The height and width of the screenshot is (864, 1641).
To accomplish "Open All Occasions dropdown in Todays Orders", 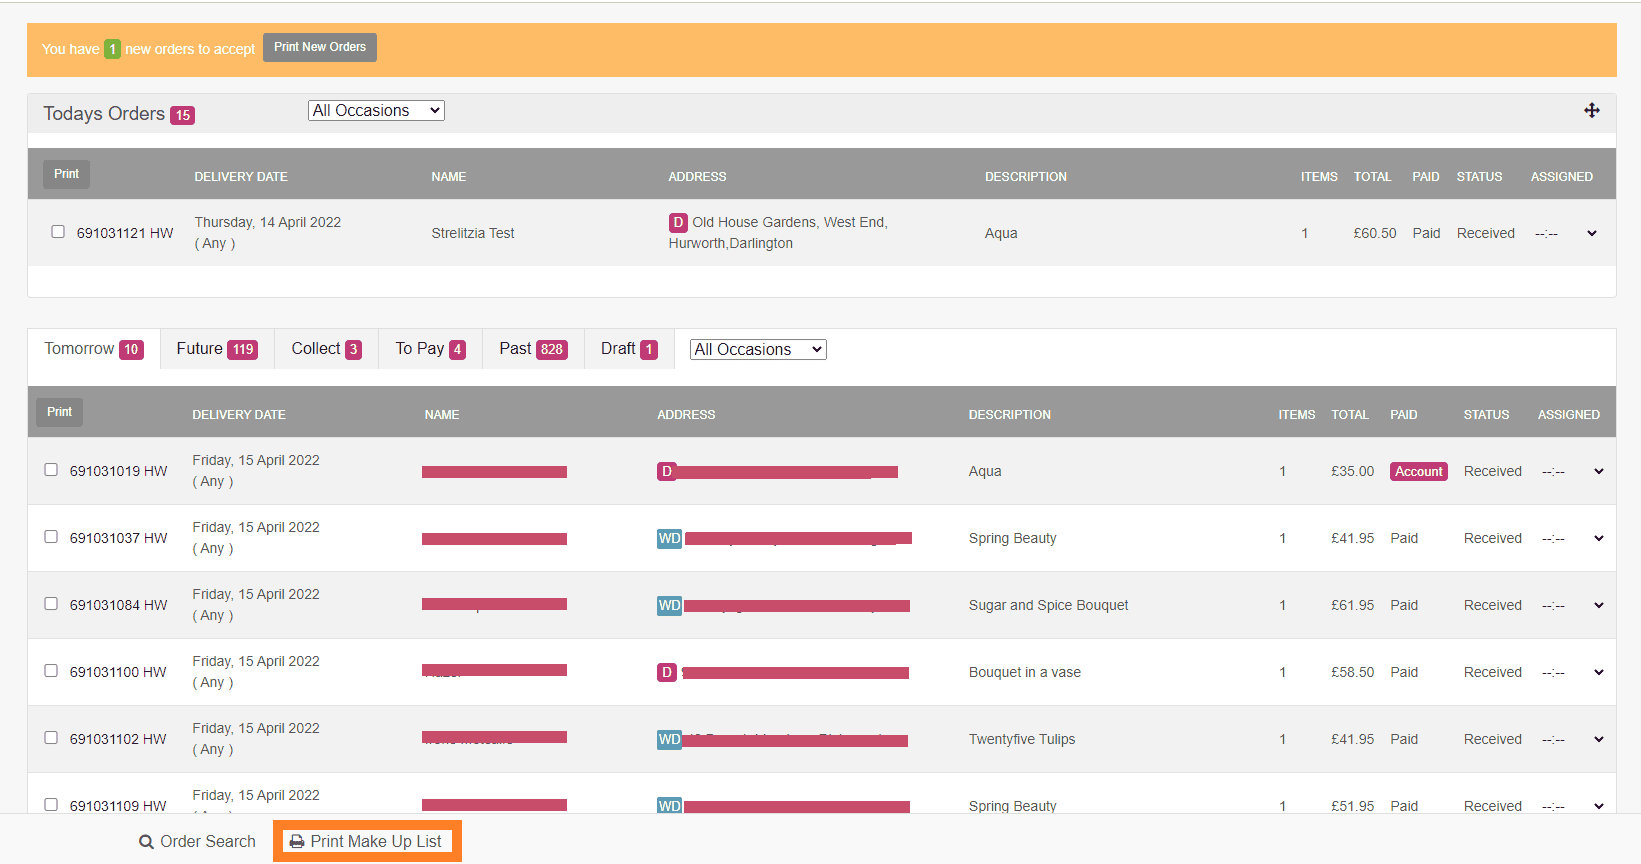I will 376,111.
